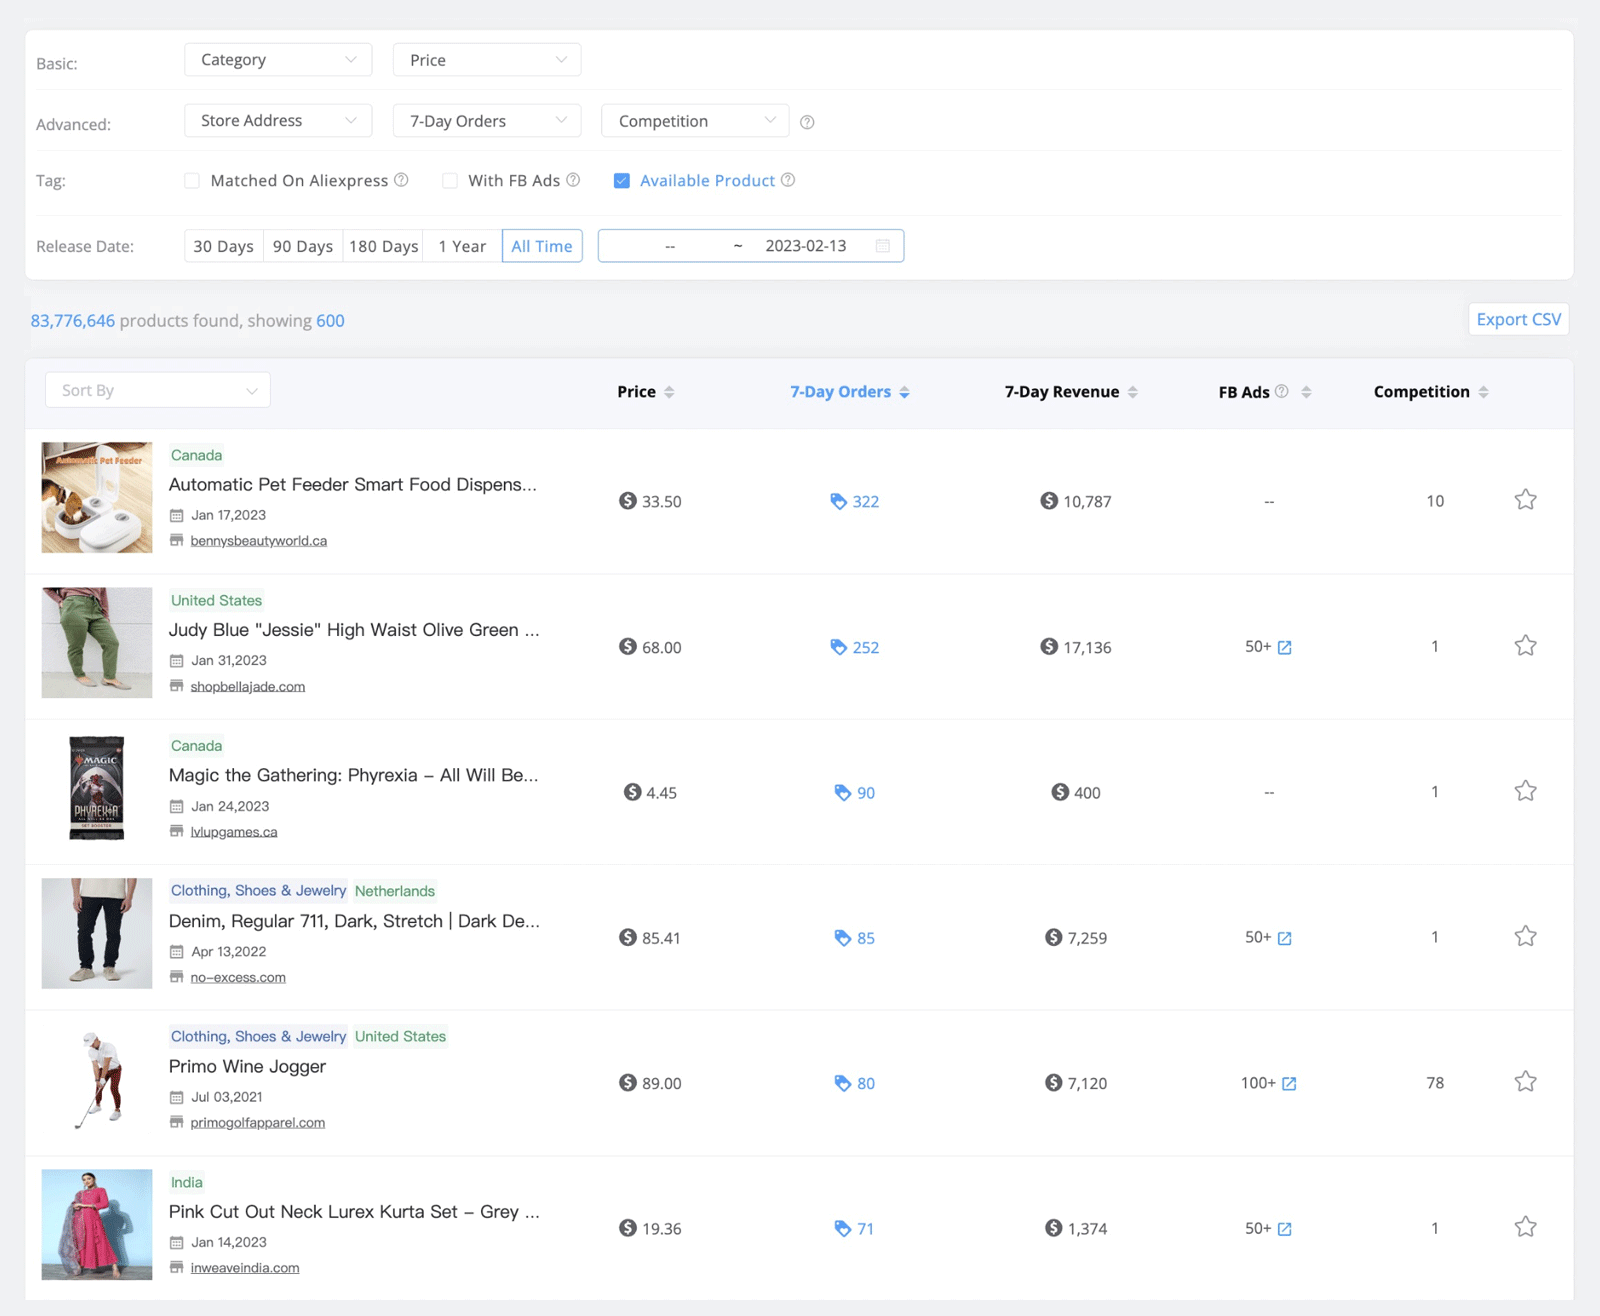
Task: Click the competition value 78
Action: point(1435,1083)
